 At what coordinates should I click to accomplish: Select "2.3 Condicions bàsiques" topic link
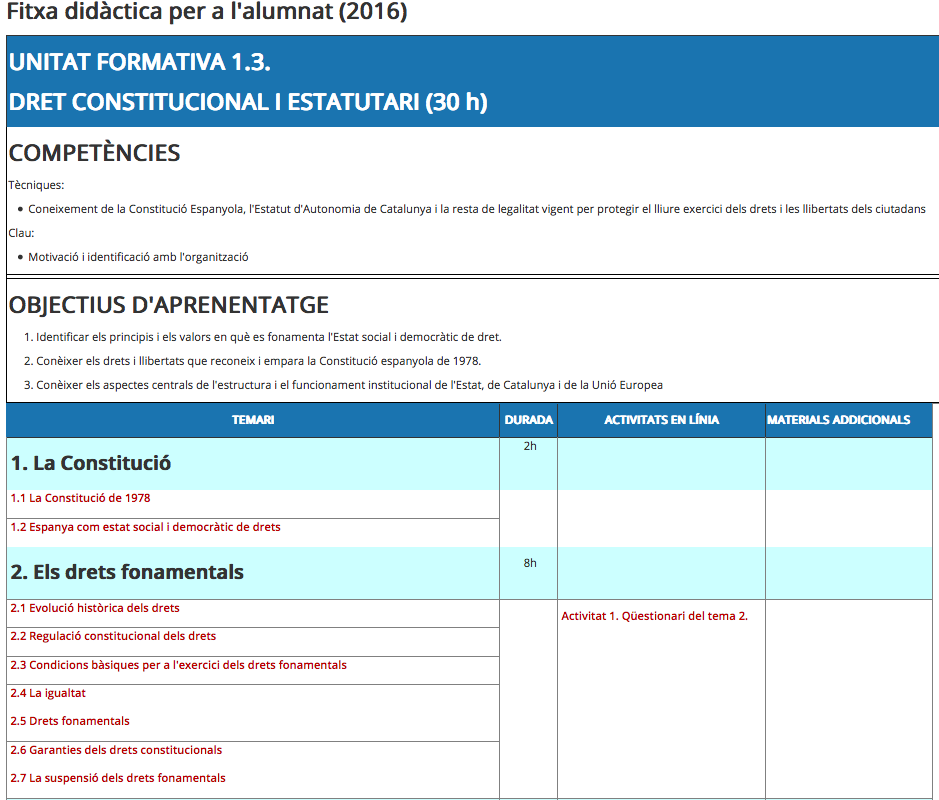coord(178,665)
